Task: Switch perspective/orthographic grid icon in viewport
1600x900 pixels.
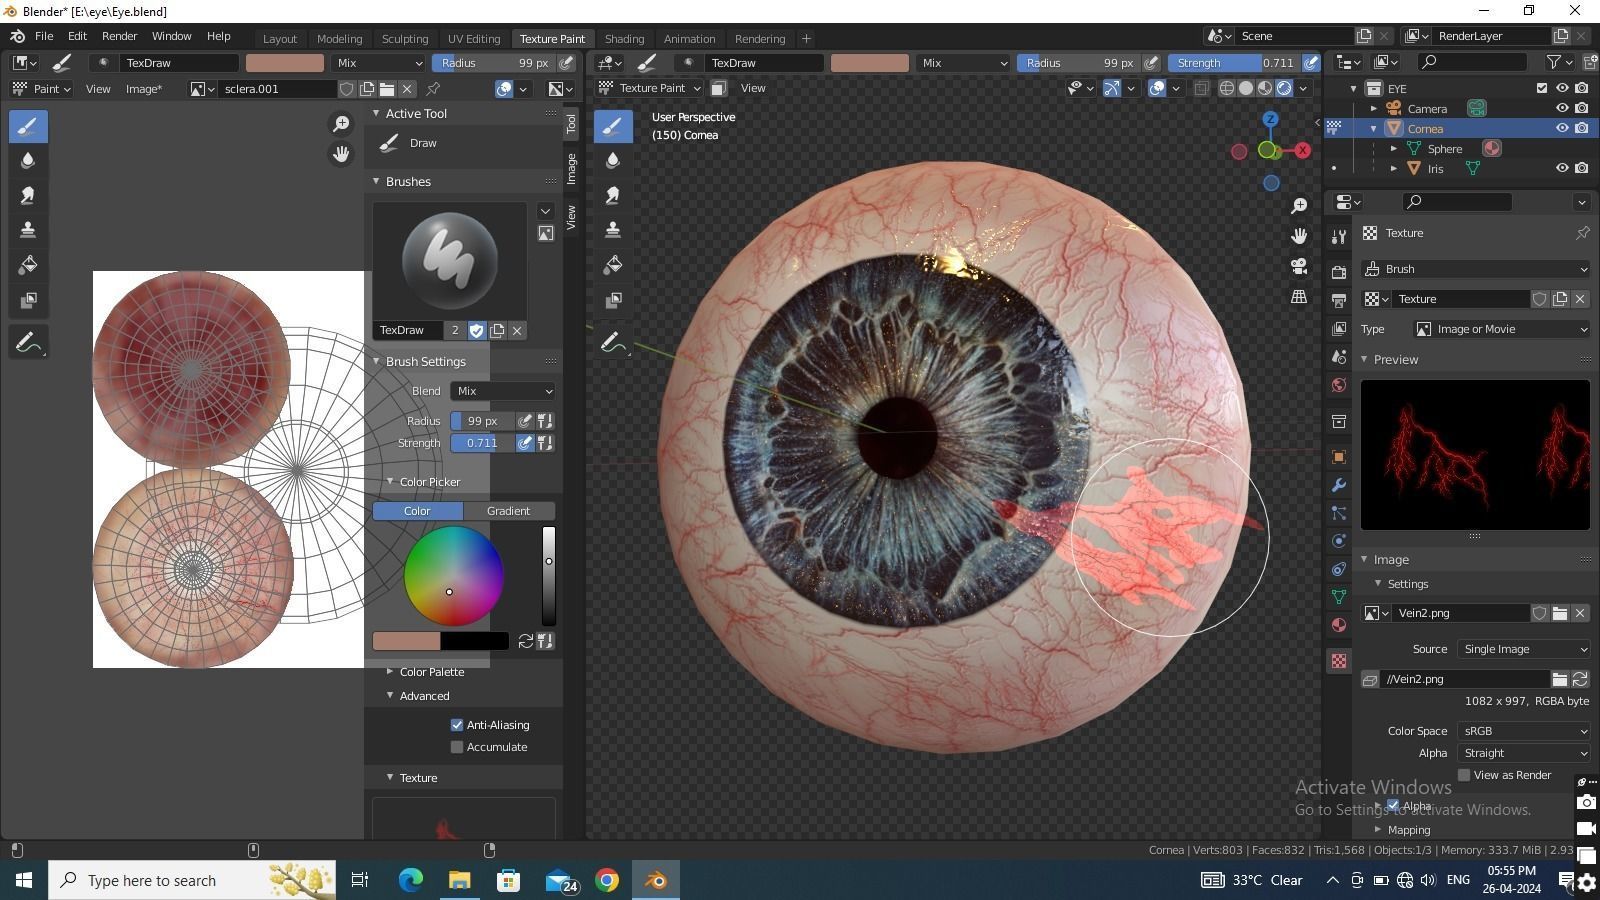Action: click(1299, 297)
